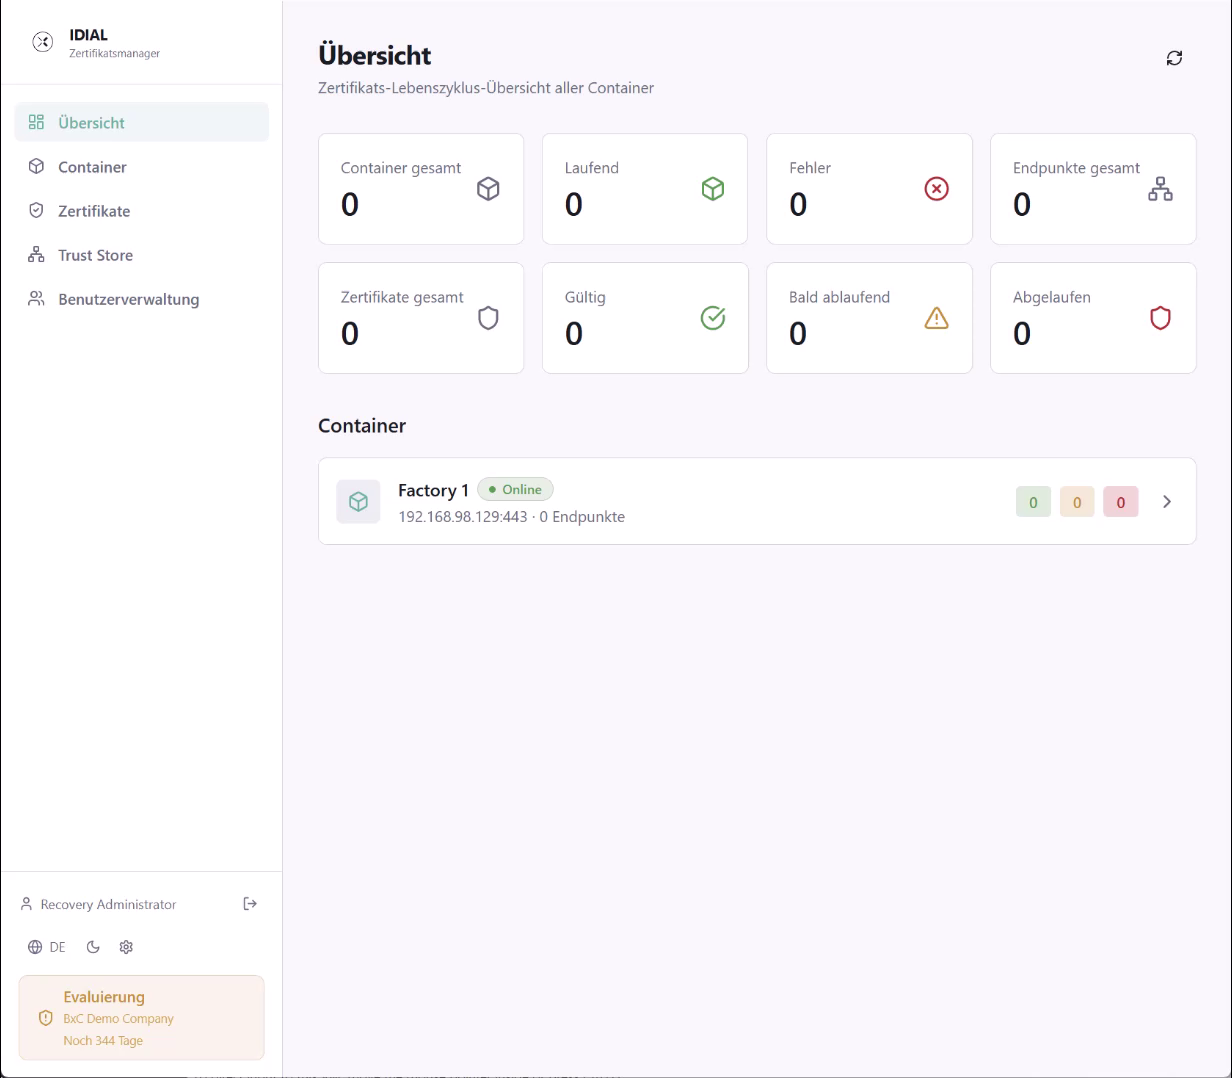Open the DE language selector
The height and width of the screenshot is (1078, 1232).
[x=47, y=947]
